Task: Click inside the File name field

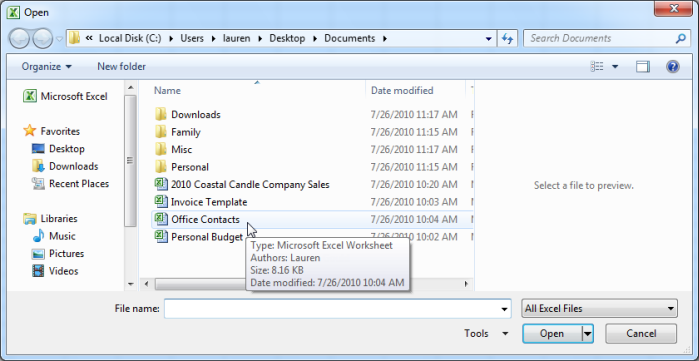Action: (x=337, y=308)
